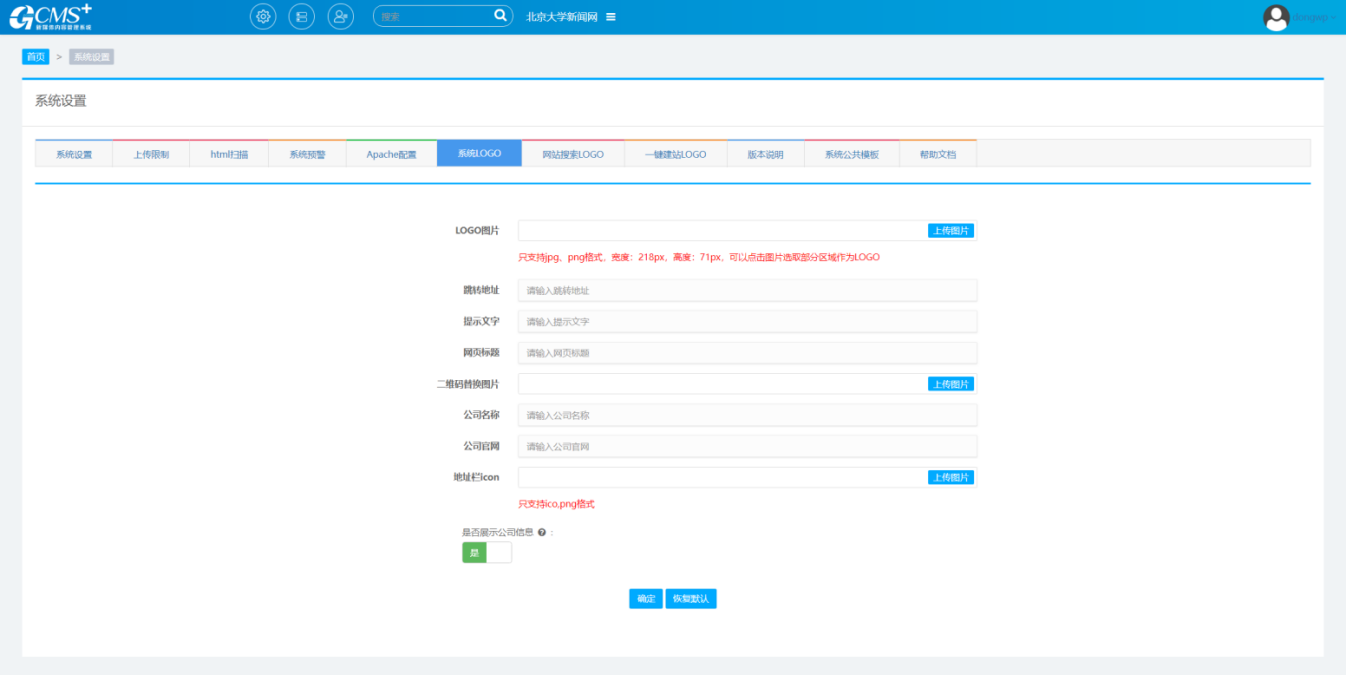Screen dimensions: 1346x675
Task: Switch to the 网站搜索LOGO tab
Action: 573,155
